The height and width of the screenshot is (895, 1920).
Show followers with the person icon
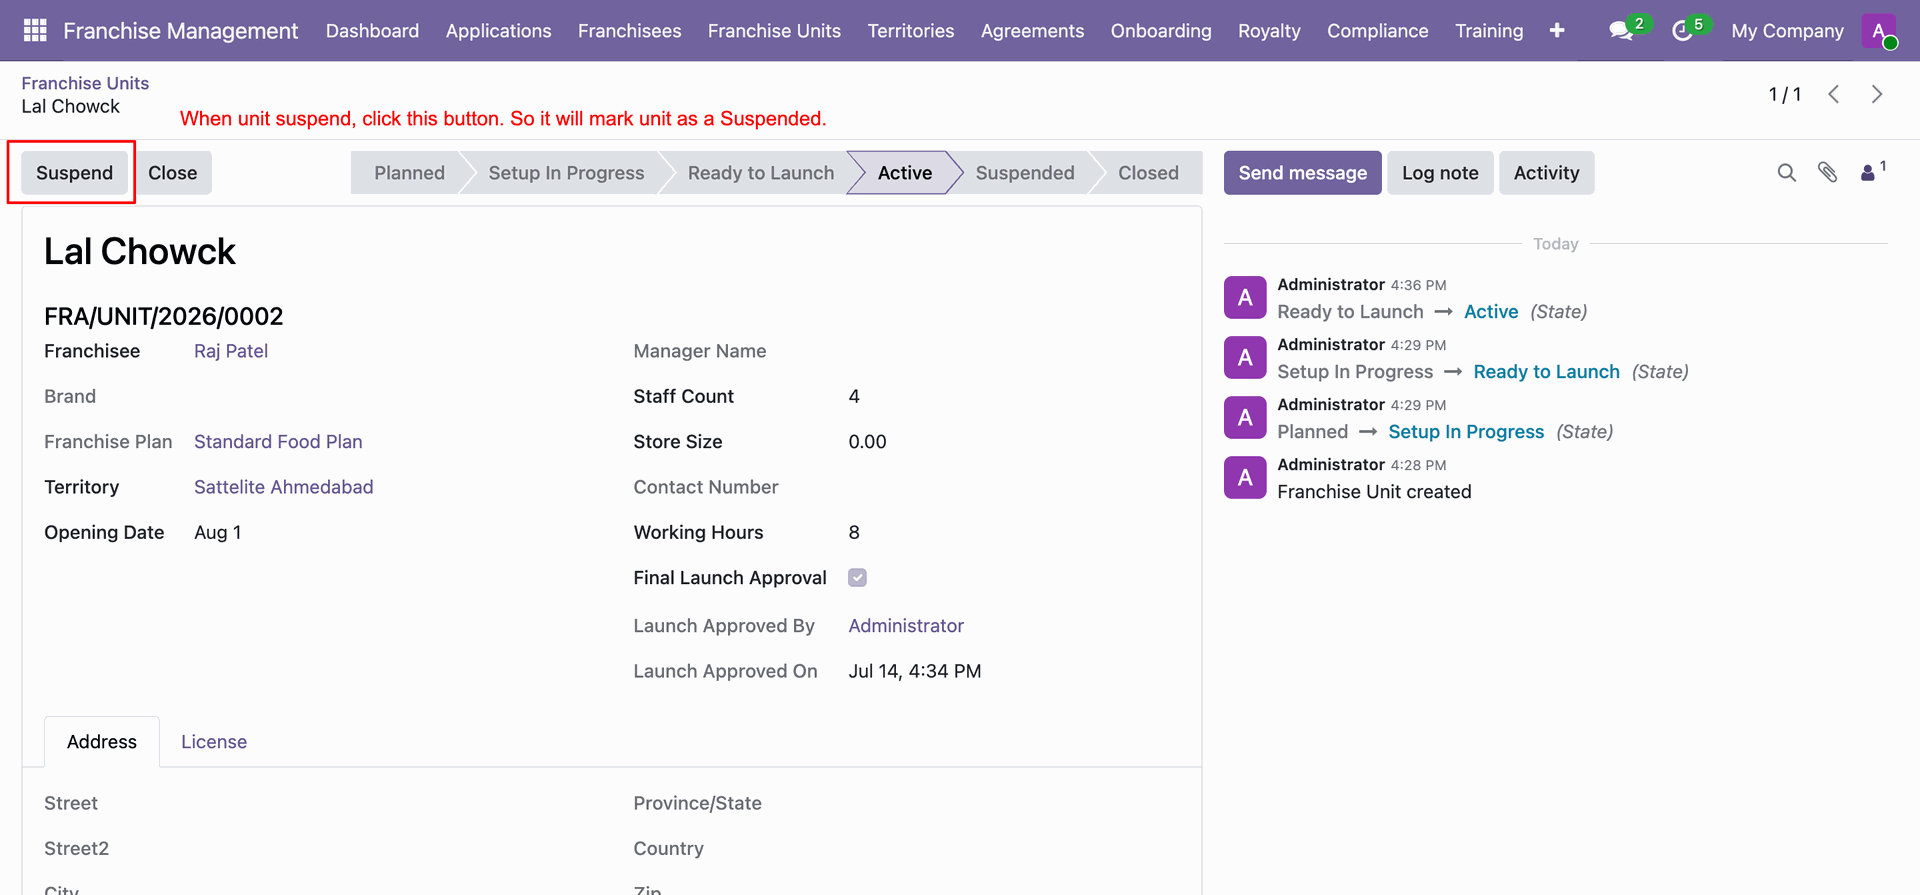click(x=1868, y=173)
